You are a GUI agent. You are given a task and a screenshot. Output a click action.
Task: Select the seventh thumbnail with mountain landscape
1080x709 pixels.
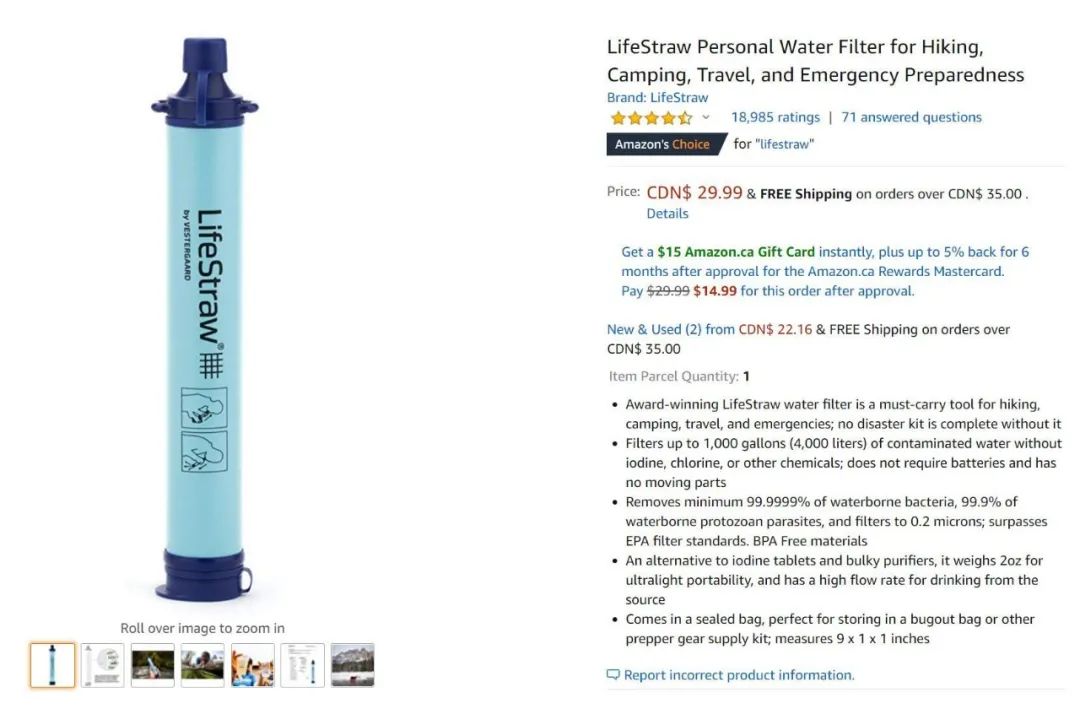(x=353, y=665)
